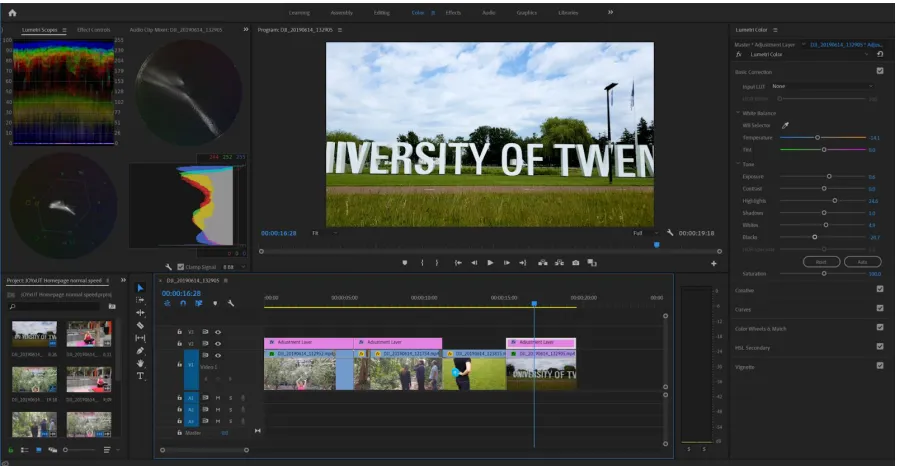The image size is (898, 466).
Task: Click the Auto button in Lumetri Color
Action: [x=862, y=262]
